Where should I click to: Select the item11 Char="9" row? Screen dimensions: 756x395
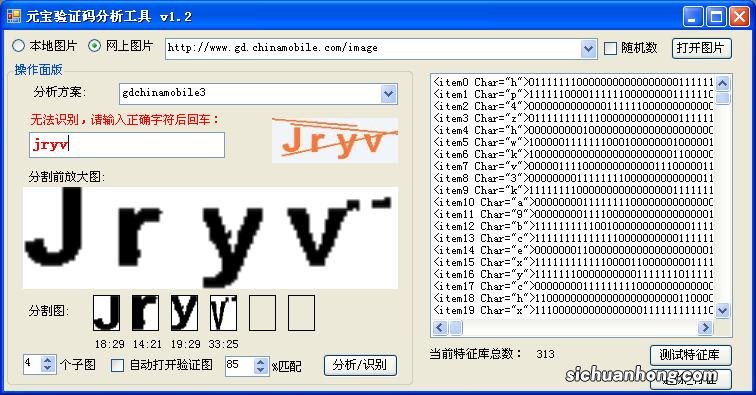573,214
